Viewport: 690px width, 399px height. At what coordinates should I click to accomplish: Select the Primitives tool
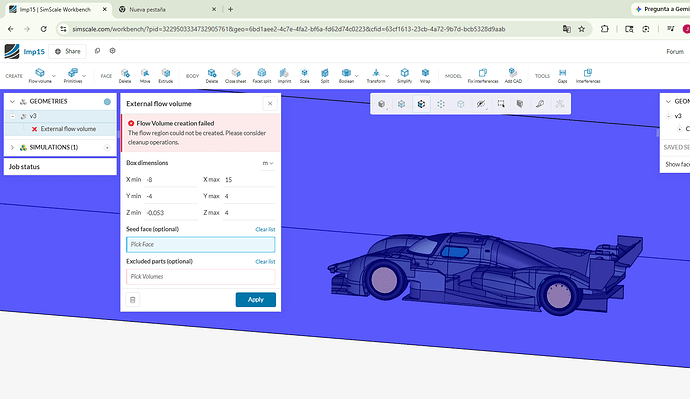coord(73,75)
